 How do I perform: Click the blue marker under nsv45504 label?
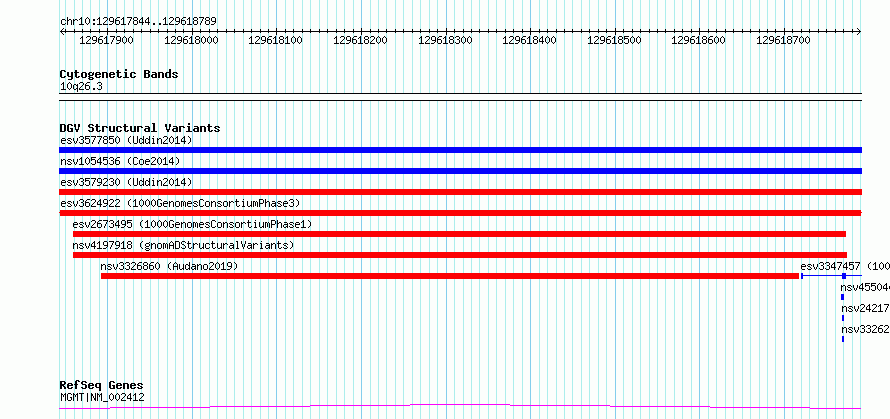842,297
